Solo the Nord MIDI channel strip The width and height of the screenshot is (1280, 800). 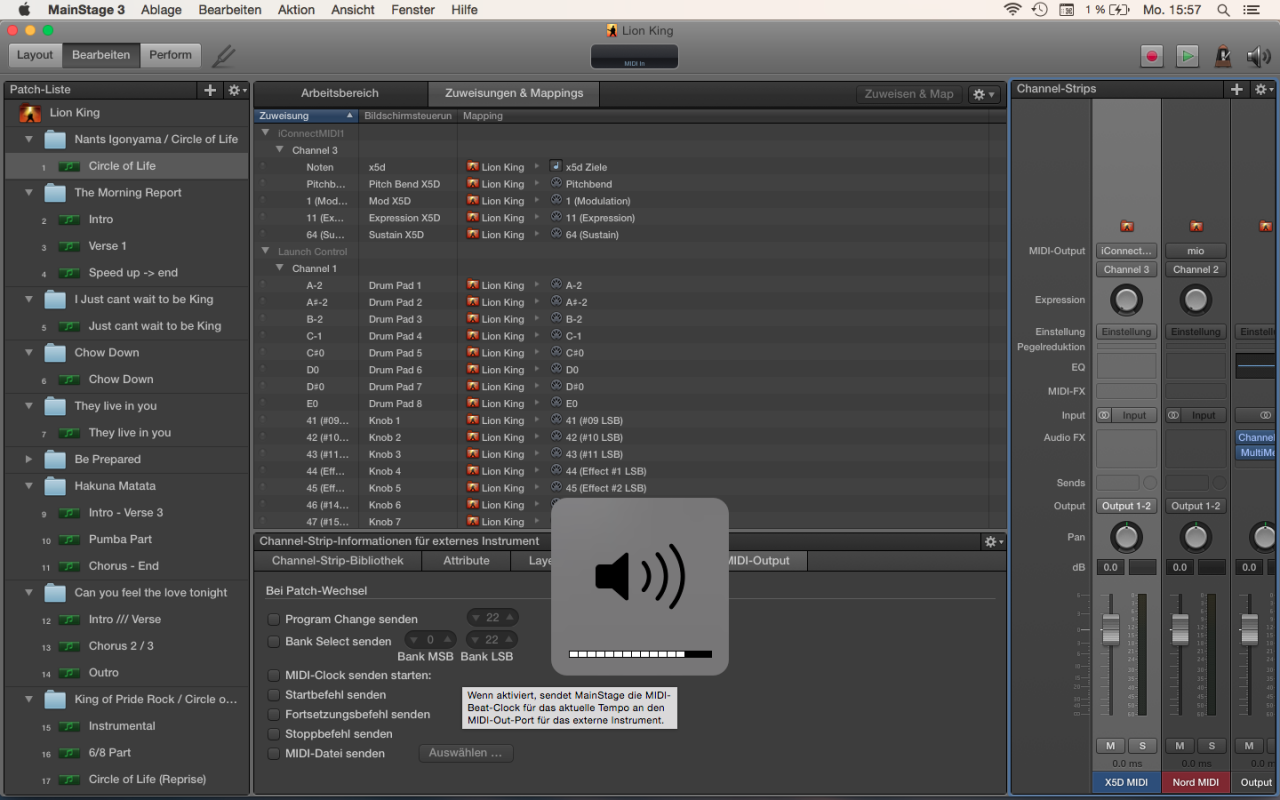pos(1211,746)
